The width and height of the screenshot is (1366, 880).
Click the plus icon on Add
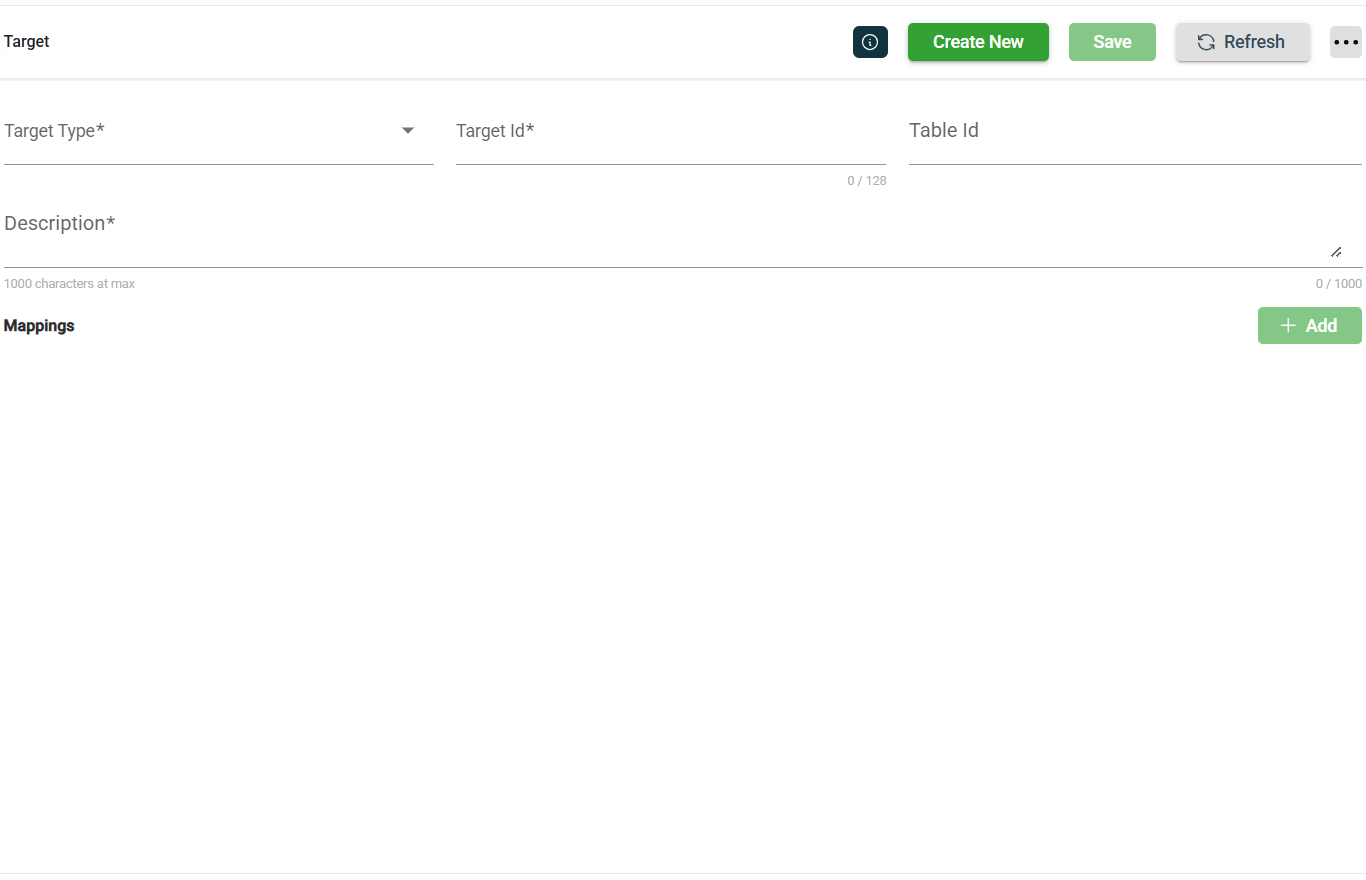pos(1288,326)
